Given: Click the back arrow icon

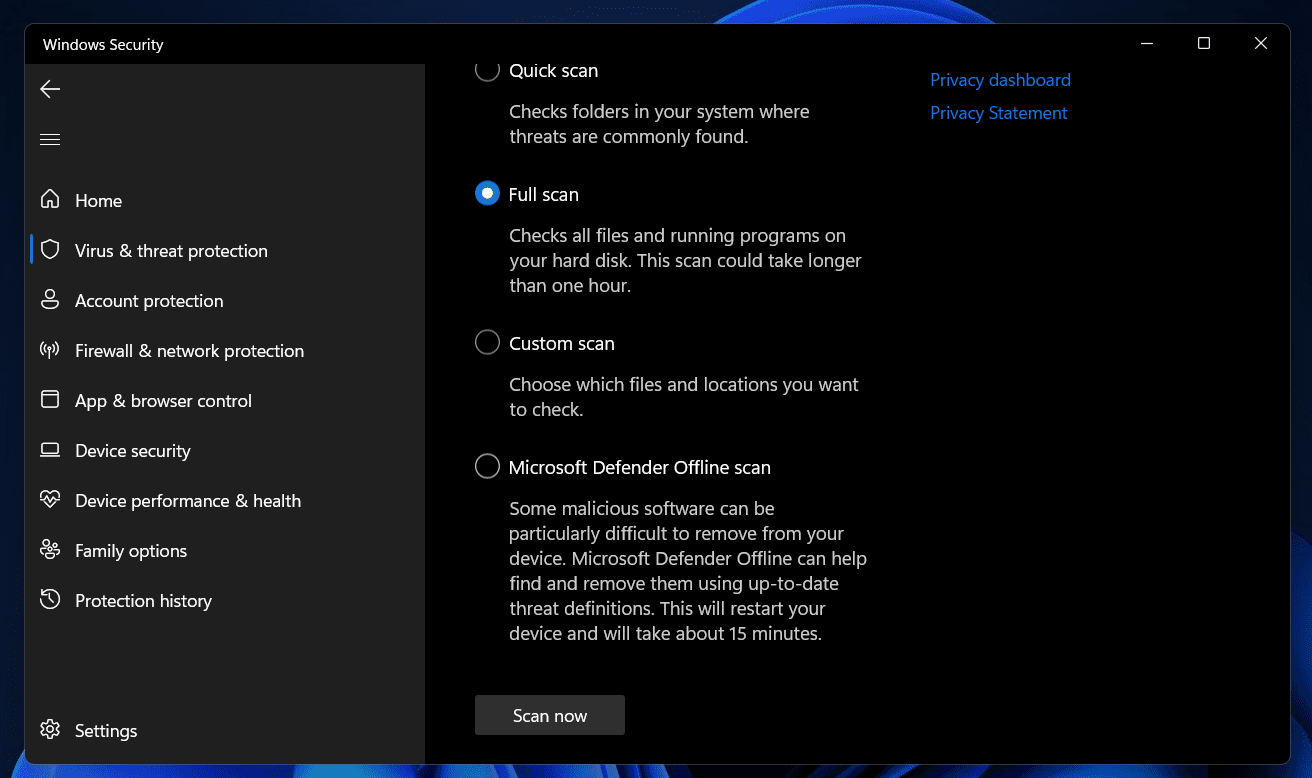Looking at the screenshot, I should [x=50, y=90].
